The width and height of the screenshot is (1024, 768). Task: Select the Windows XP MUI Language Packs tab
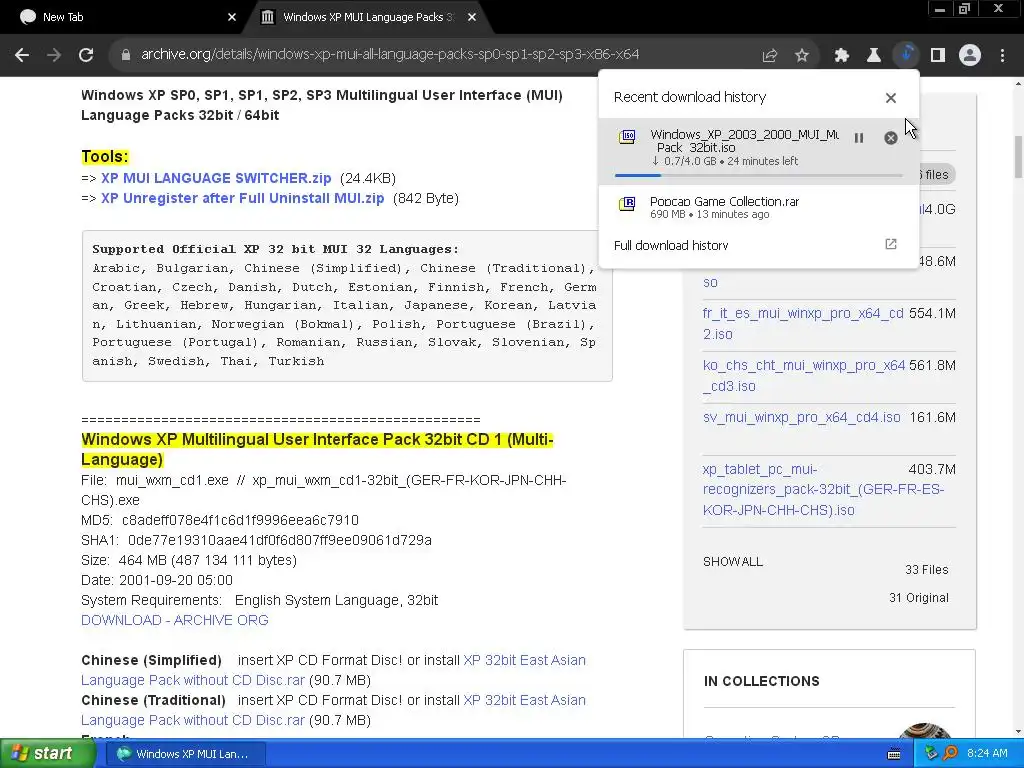(367, 17)
